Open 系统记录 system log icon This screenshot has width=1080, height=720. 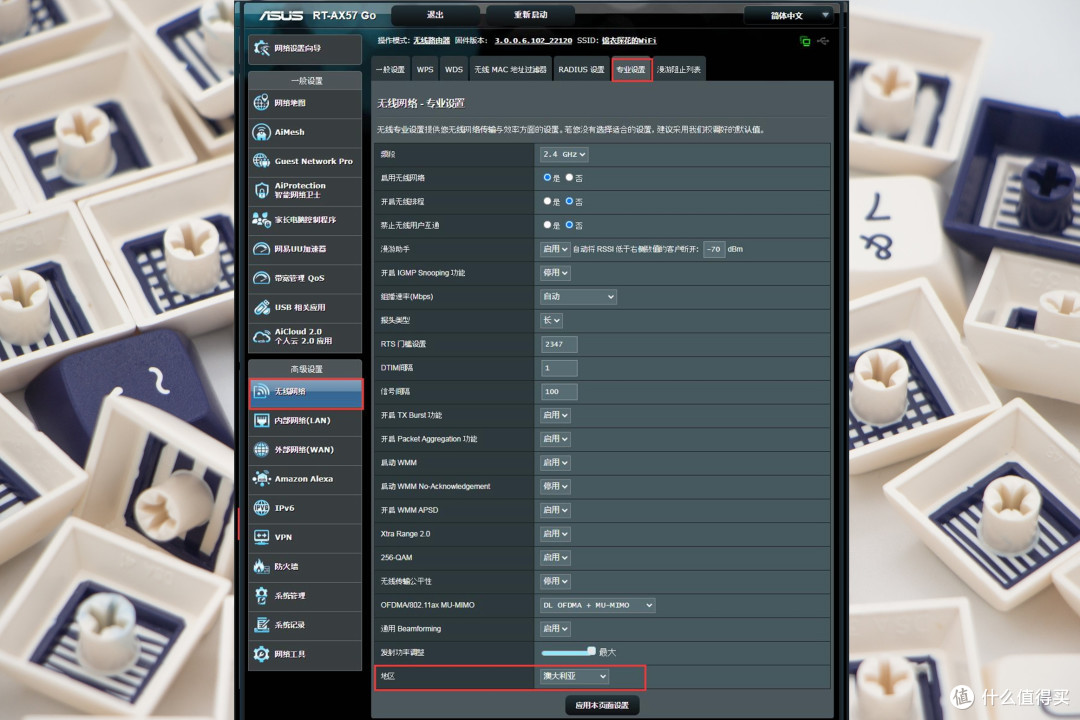(261, 625)
